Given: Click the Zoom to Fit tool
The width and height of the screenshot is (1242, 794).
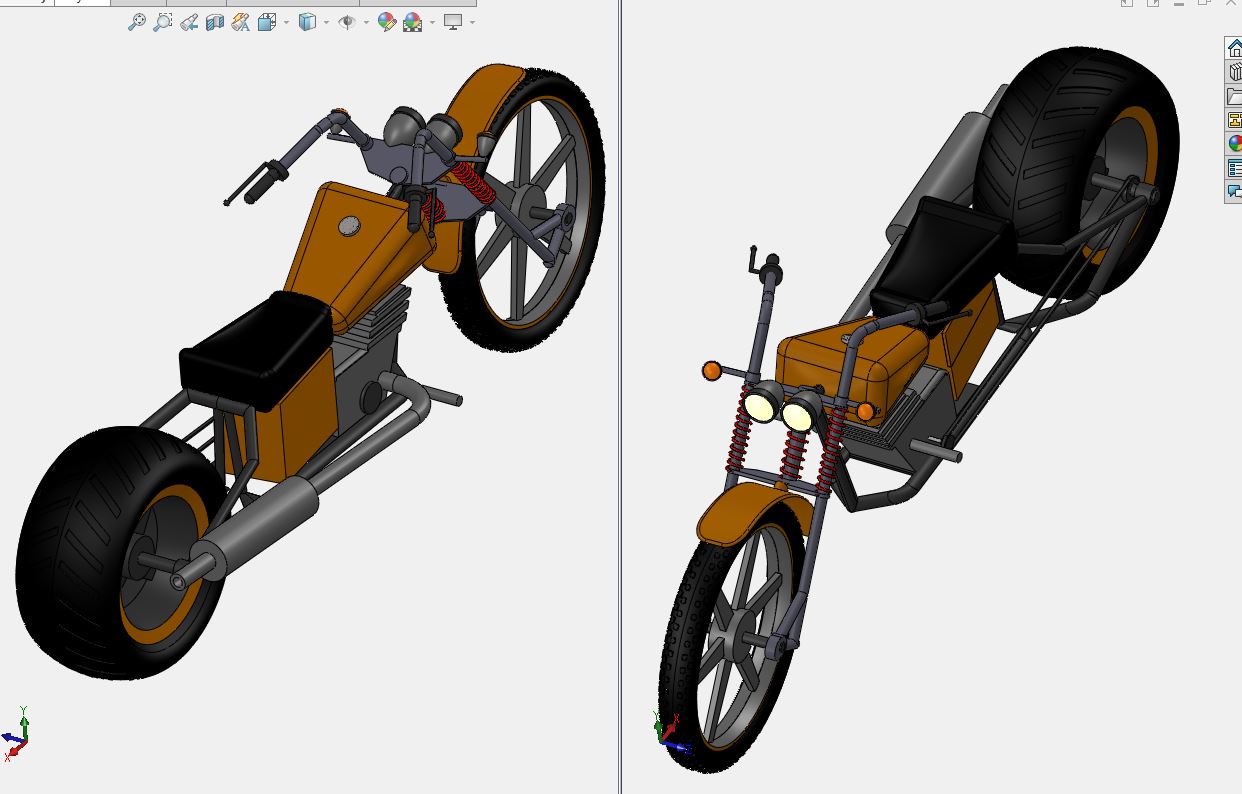Looking at the screenshot, I should coord(137,22).
